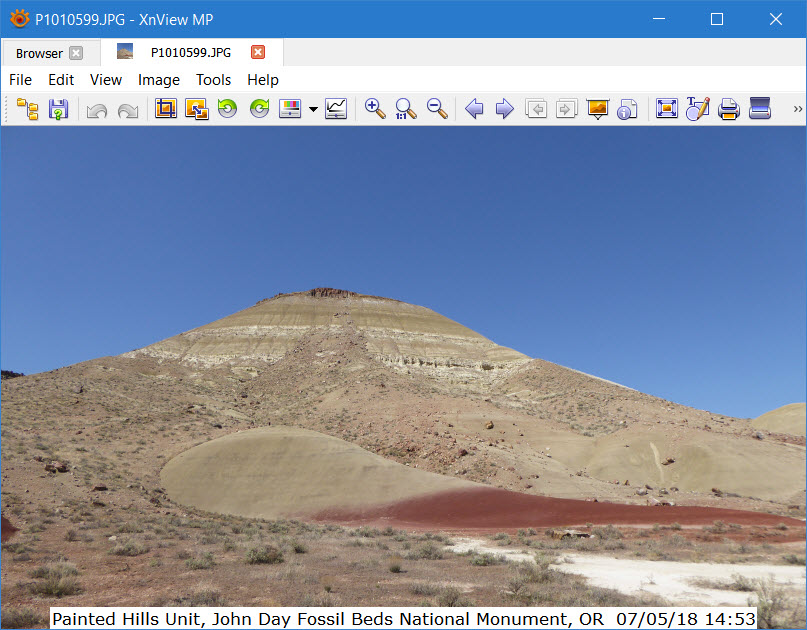Open the Help menu
The height and width of the screenshot is (630, 807).
(x=263, y=80)
